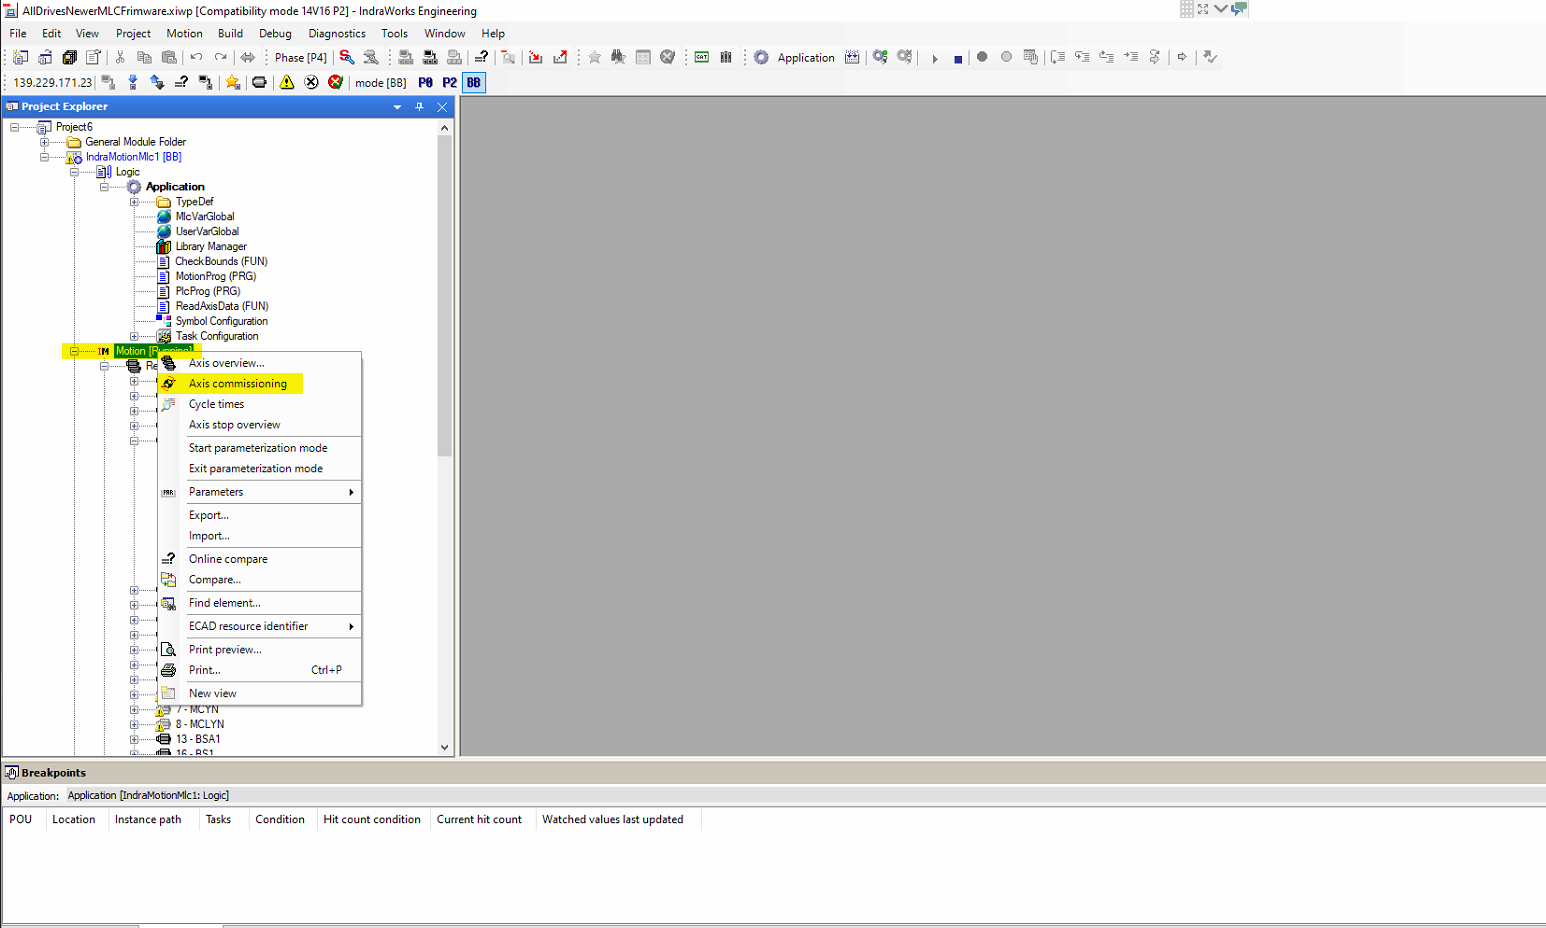
Task: Click the star favorites icon in upper toolbar
Action: [x=594, y=57]
